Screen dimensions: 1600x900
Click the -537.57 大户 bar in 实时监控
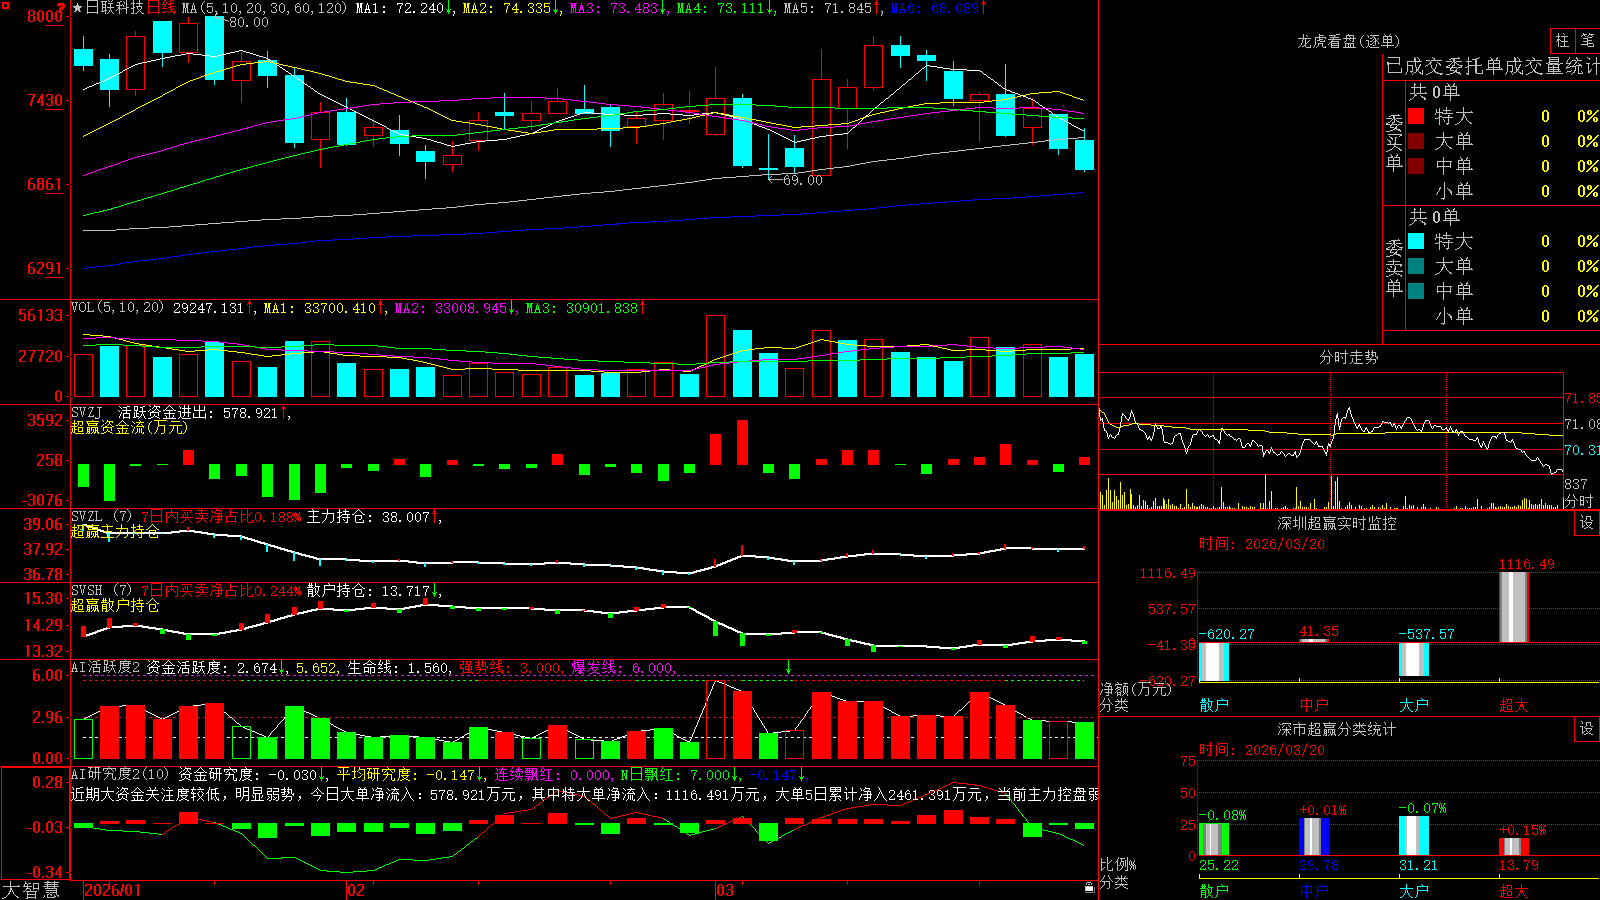(1414, 659)
